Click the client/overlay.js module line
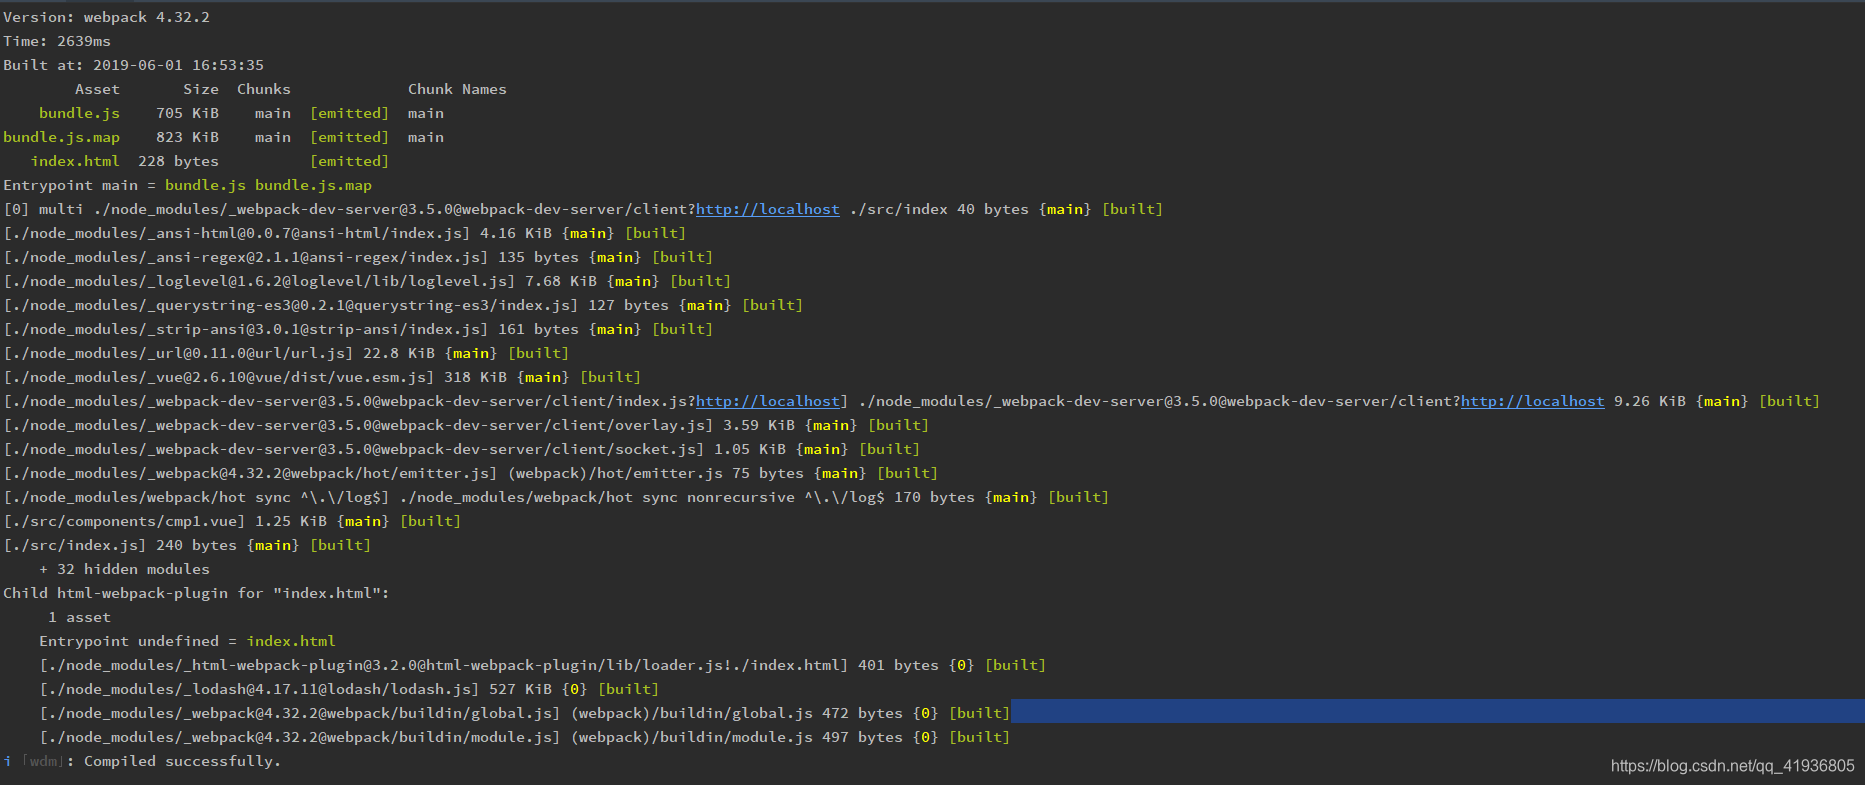The width and height of the screenshot is (1865, 785). tap(466, 425)
